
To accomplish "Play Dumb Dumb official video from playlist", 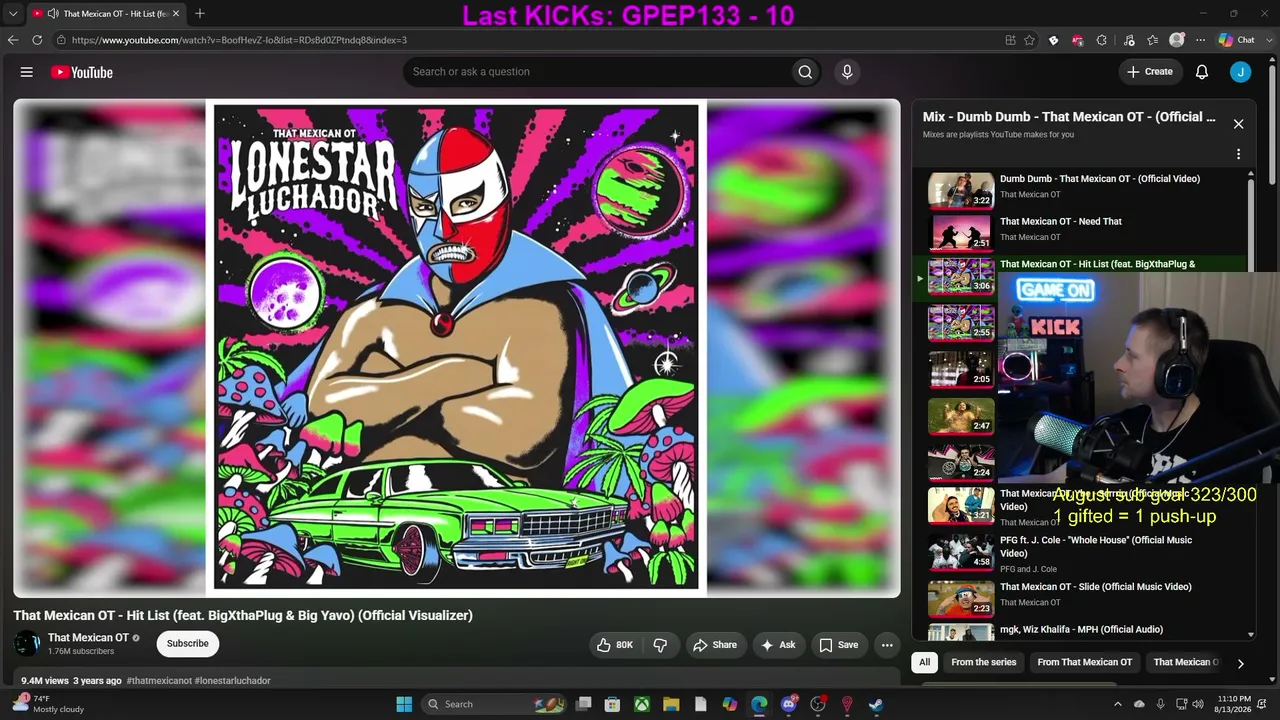I will pyautogui.click(x=1085, y=189).
